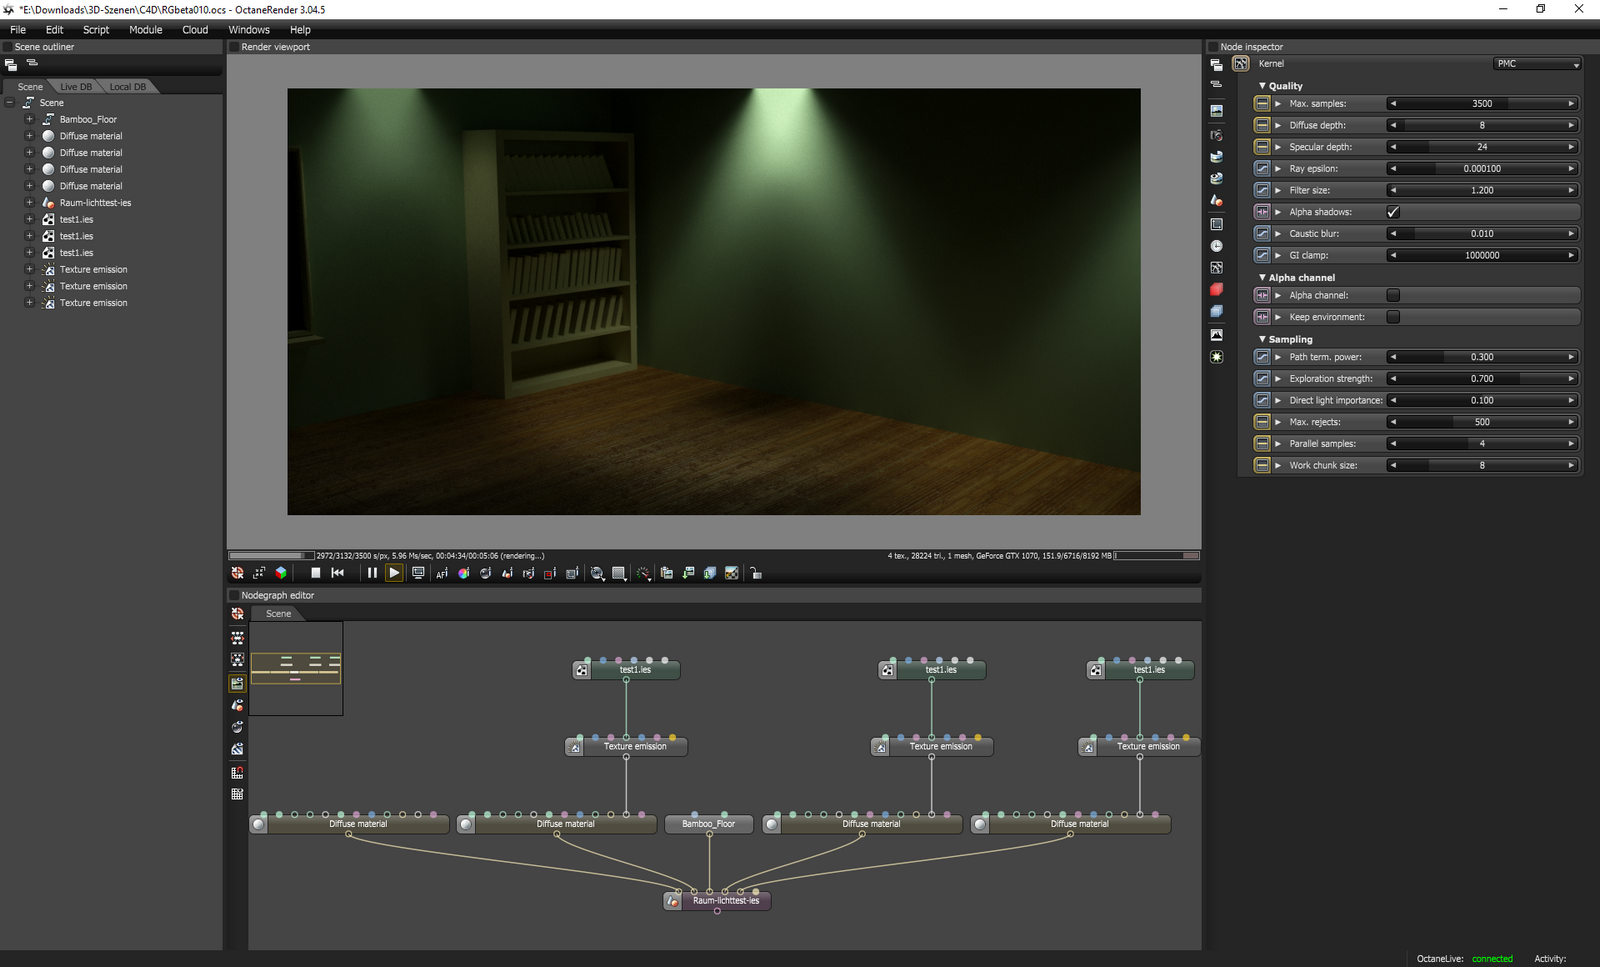Pause the render in the viewport toolbar
The width and height of the screenshot is (1600, 967).
tap(372, 573)
